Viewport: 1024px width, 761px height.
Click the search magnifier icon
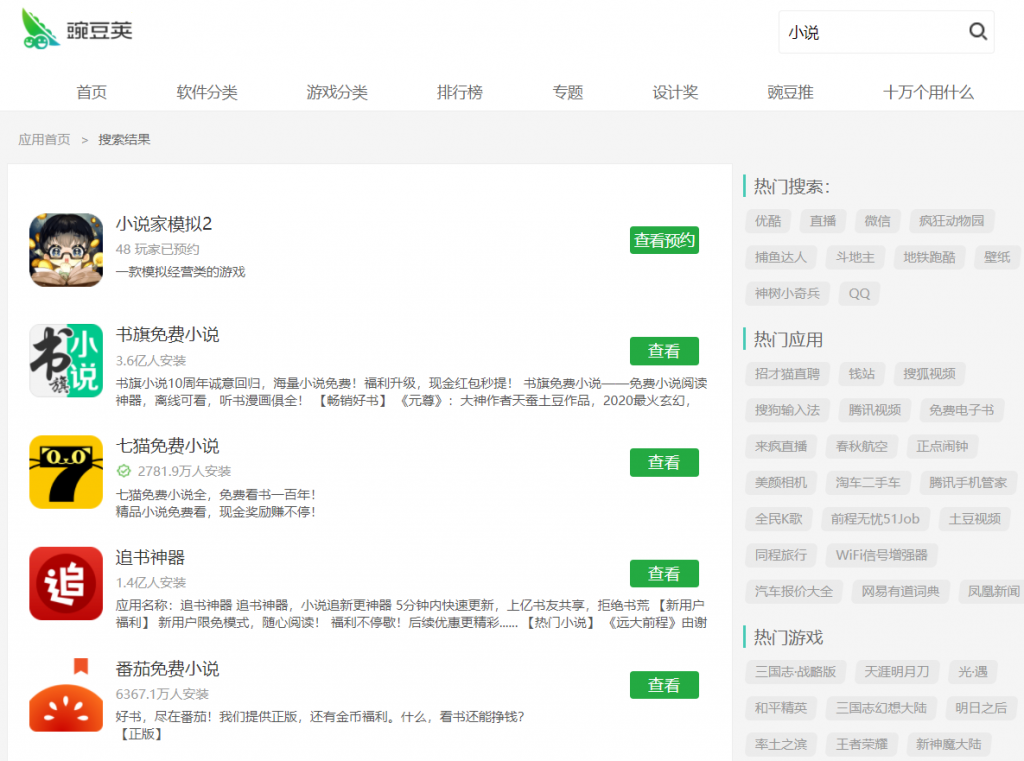point(978,31)
